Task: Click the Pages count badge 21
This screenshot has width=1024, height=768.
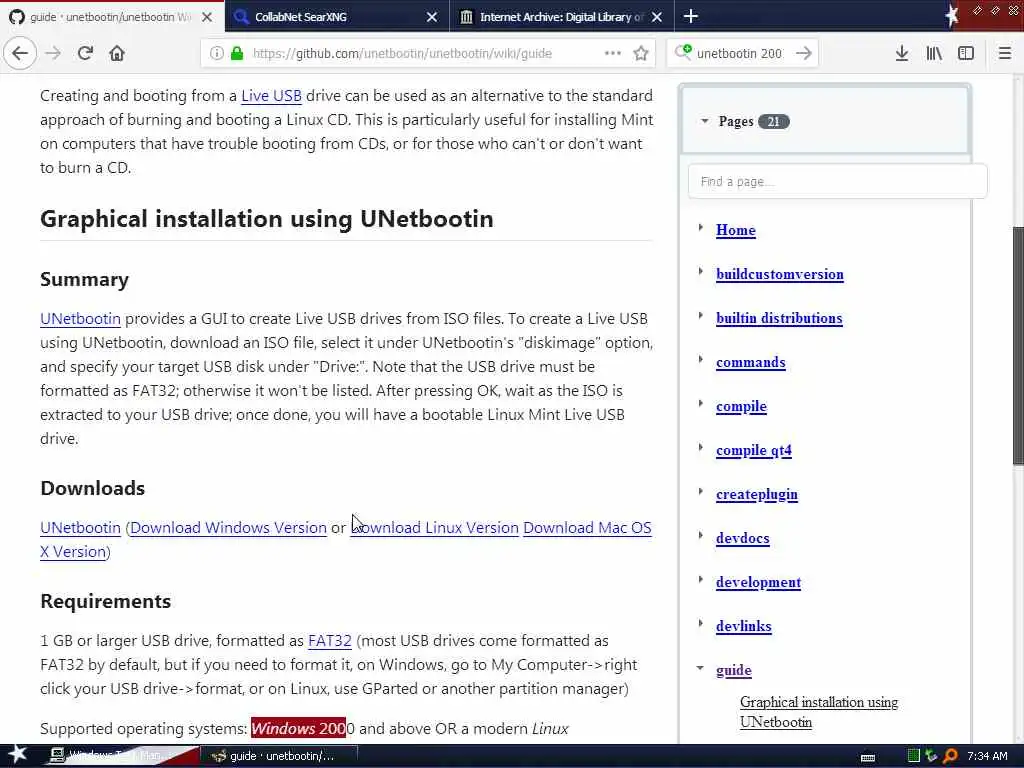Action: click(x=773, y=121)
